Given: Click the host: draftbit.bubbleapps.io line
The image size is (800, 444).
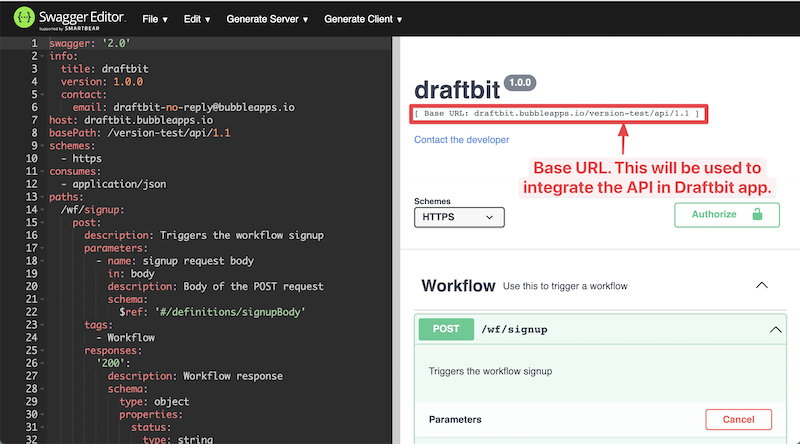Looking at the screenshot, I should pos(131,120).
